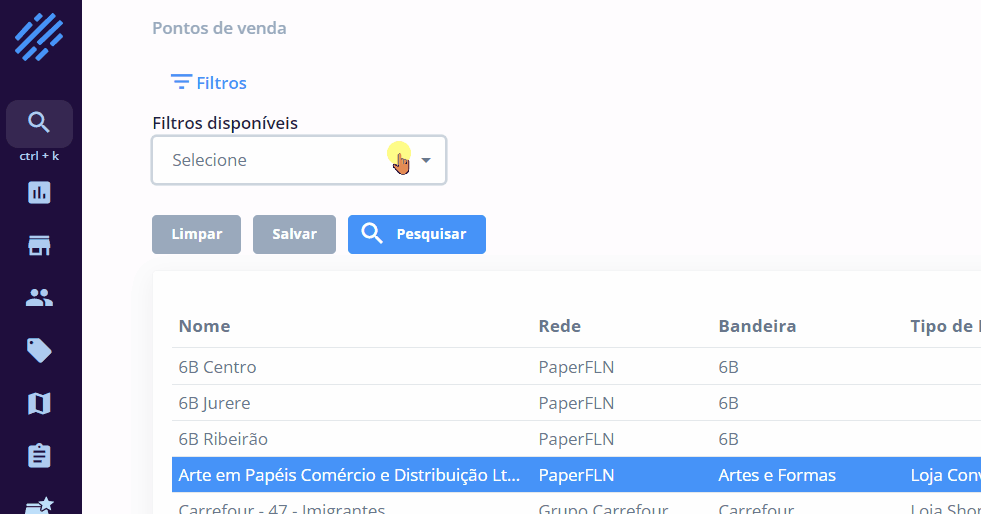Click the filter funnel icon beside Filtros
Viewport: 981px width, 514px height.
pyautogui.click(x=181, y=82)
